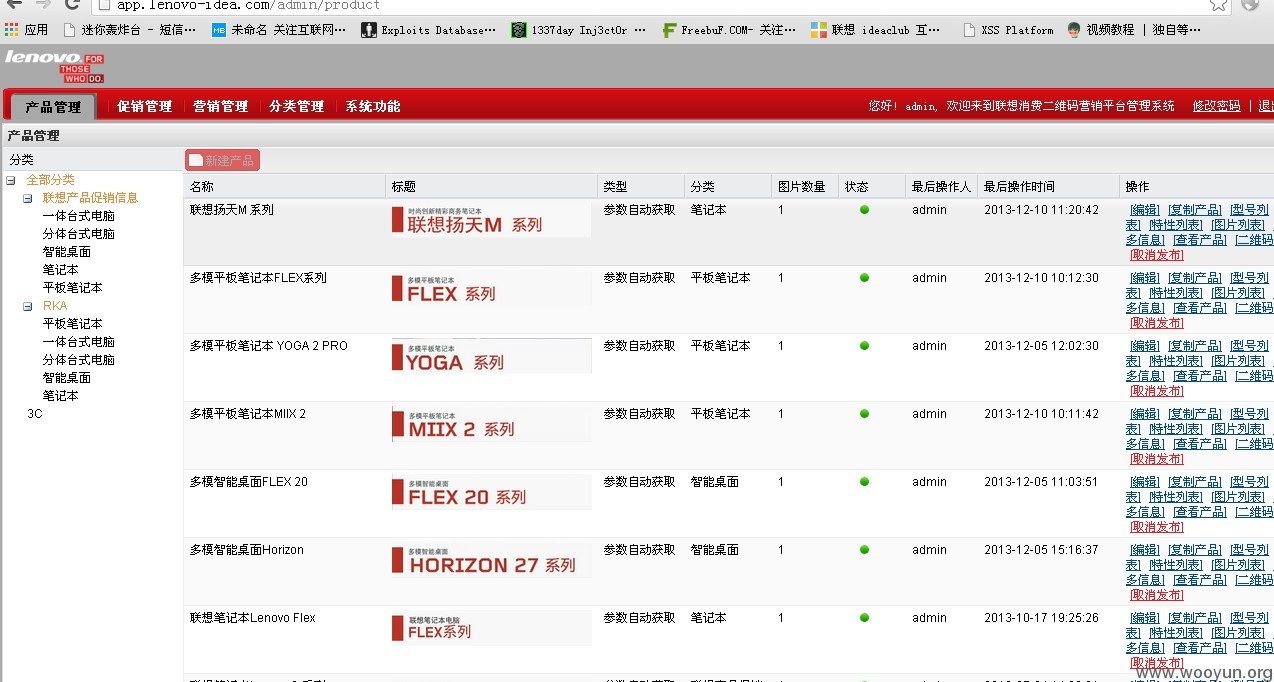
Task: Open the 迷你轰炸台 bookmark
Action: pyautogui.click(x=129, y=30)
